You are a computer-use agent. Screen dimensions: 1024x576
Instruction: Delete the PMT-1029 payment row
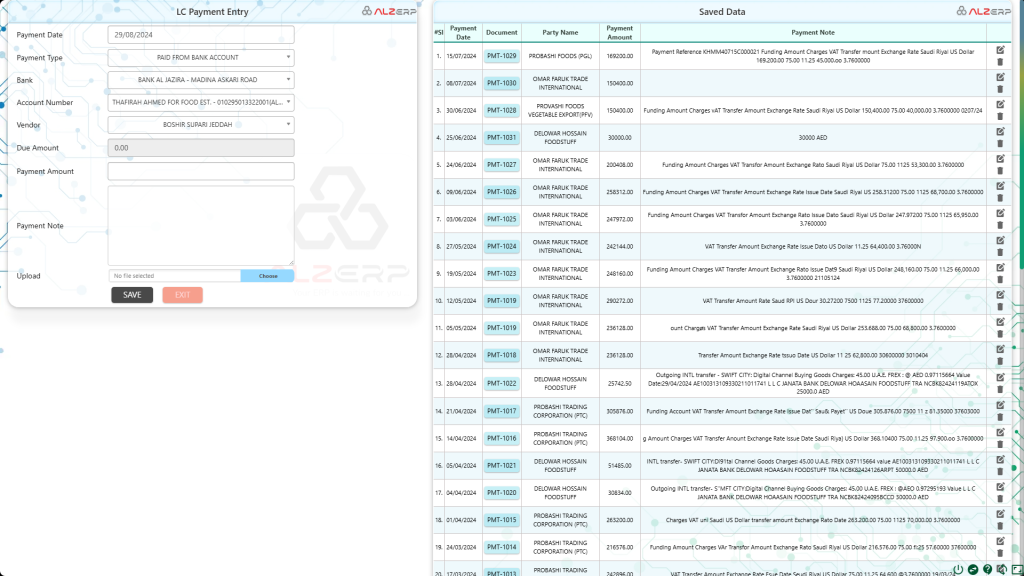pyautogui.click(x=1000, y=62)
